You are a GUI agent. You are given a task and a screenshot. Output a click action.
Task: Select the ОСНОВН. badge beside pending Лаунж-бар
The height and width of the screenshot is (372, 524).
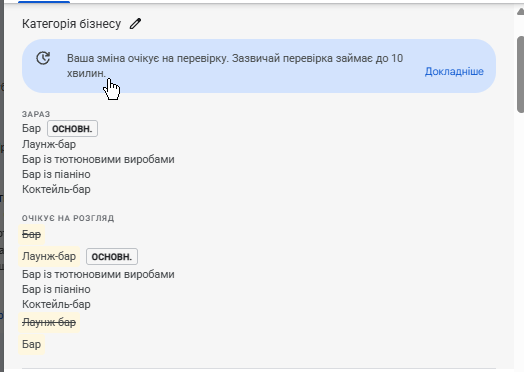click(112, 257)
